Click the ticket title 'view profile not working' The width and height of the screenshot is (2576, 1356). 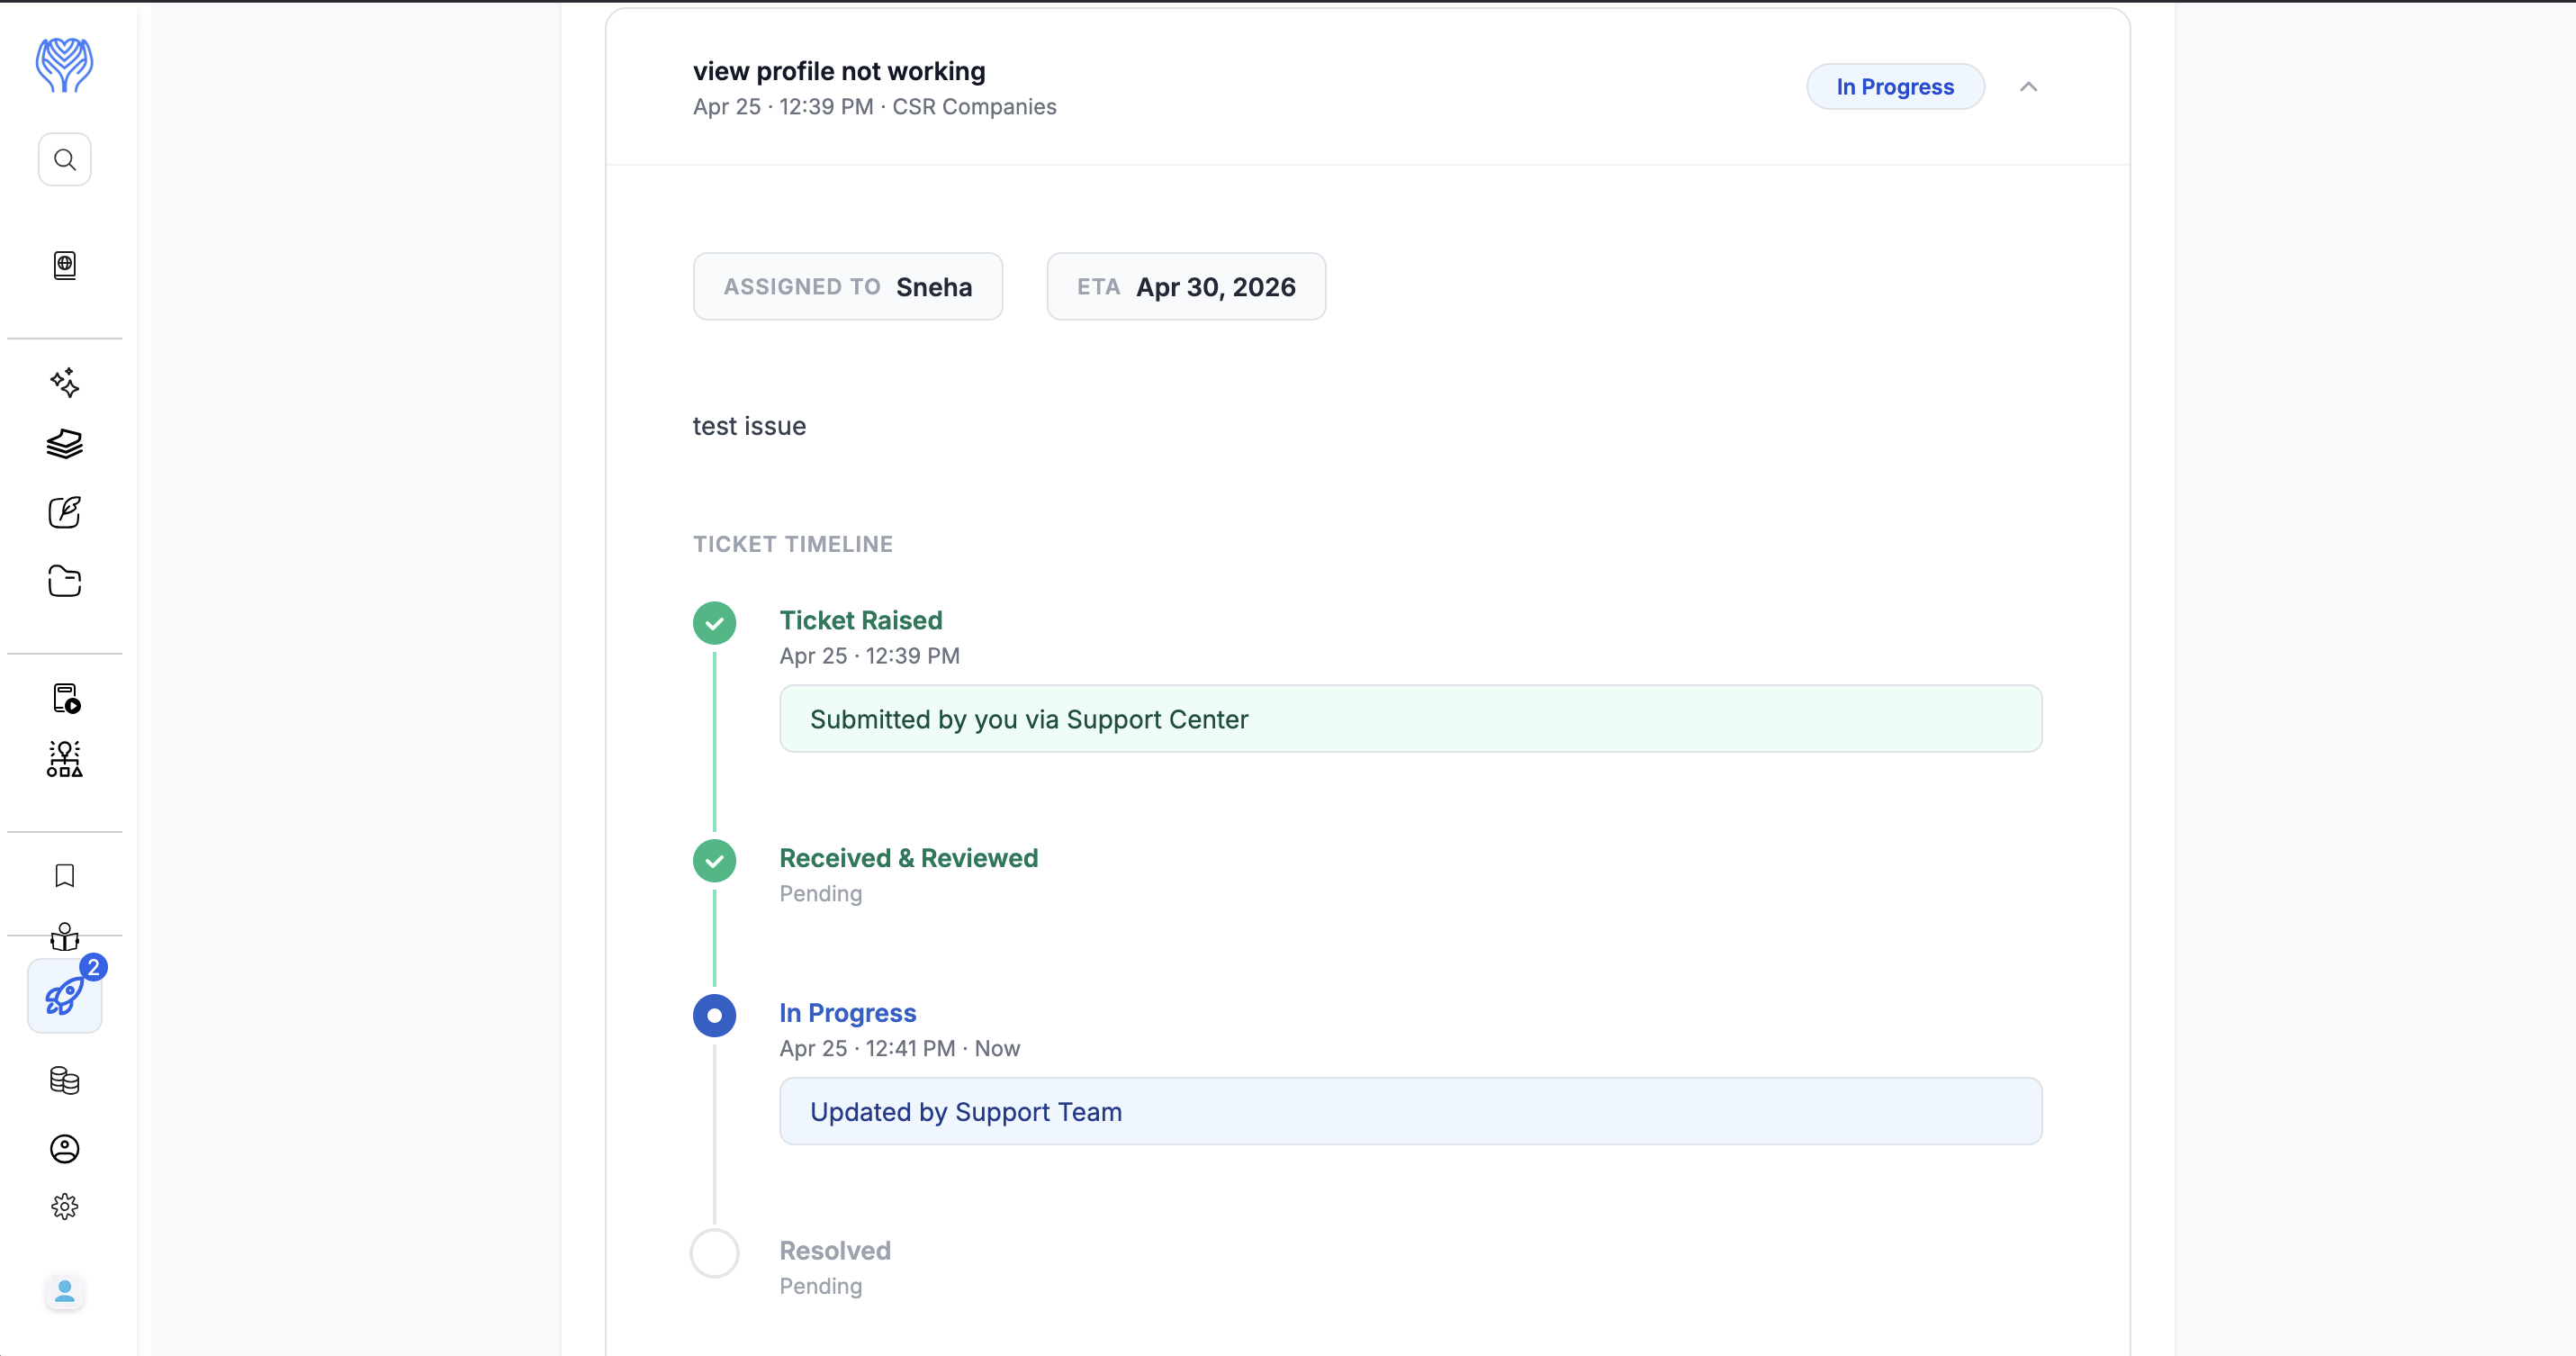[x=839, y=71]
